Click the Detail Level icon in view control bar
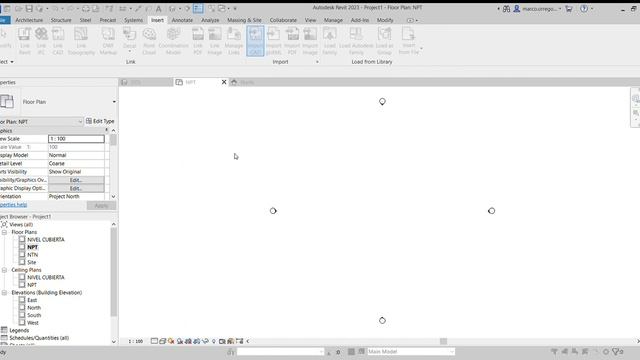This screenshot has width=640, height=360. click(x=154, y=341)
